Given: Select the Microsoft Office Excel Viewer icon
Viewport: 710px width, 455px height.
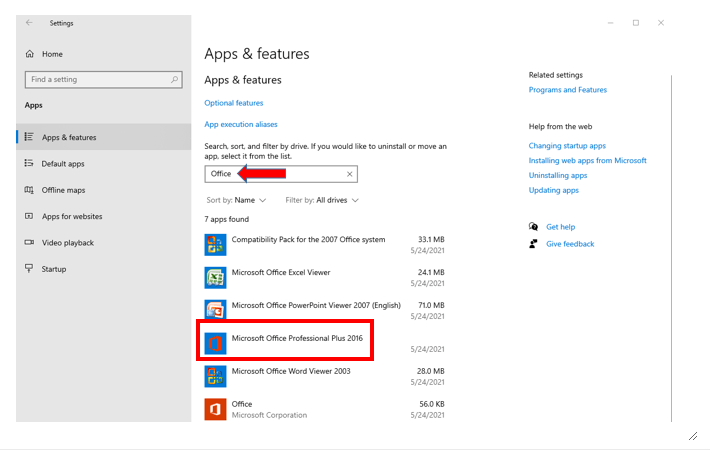Looking at the screenshot, I should click(x=215, y=278).
